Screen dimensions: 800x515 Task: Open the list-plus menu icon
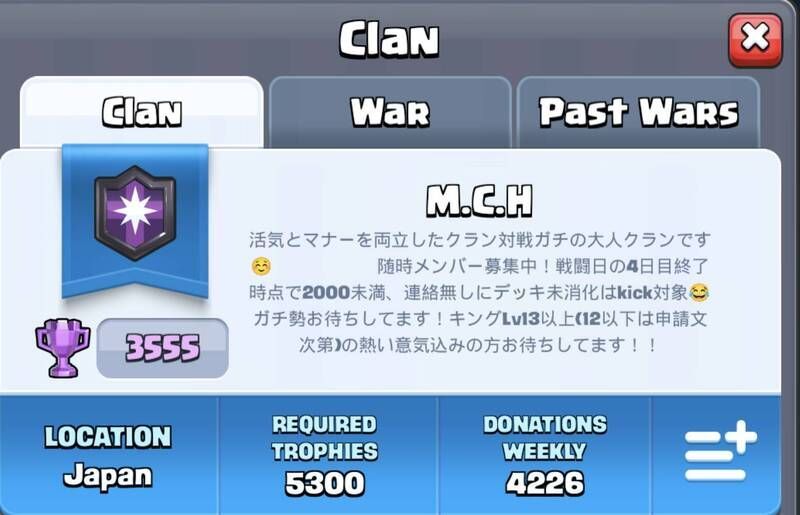[x=720, y=452]
